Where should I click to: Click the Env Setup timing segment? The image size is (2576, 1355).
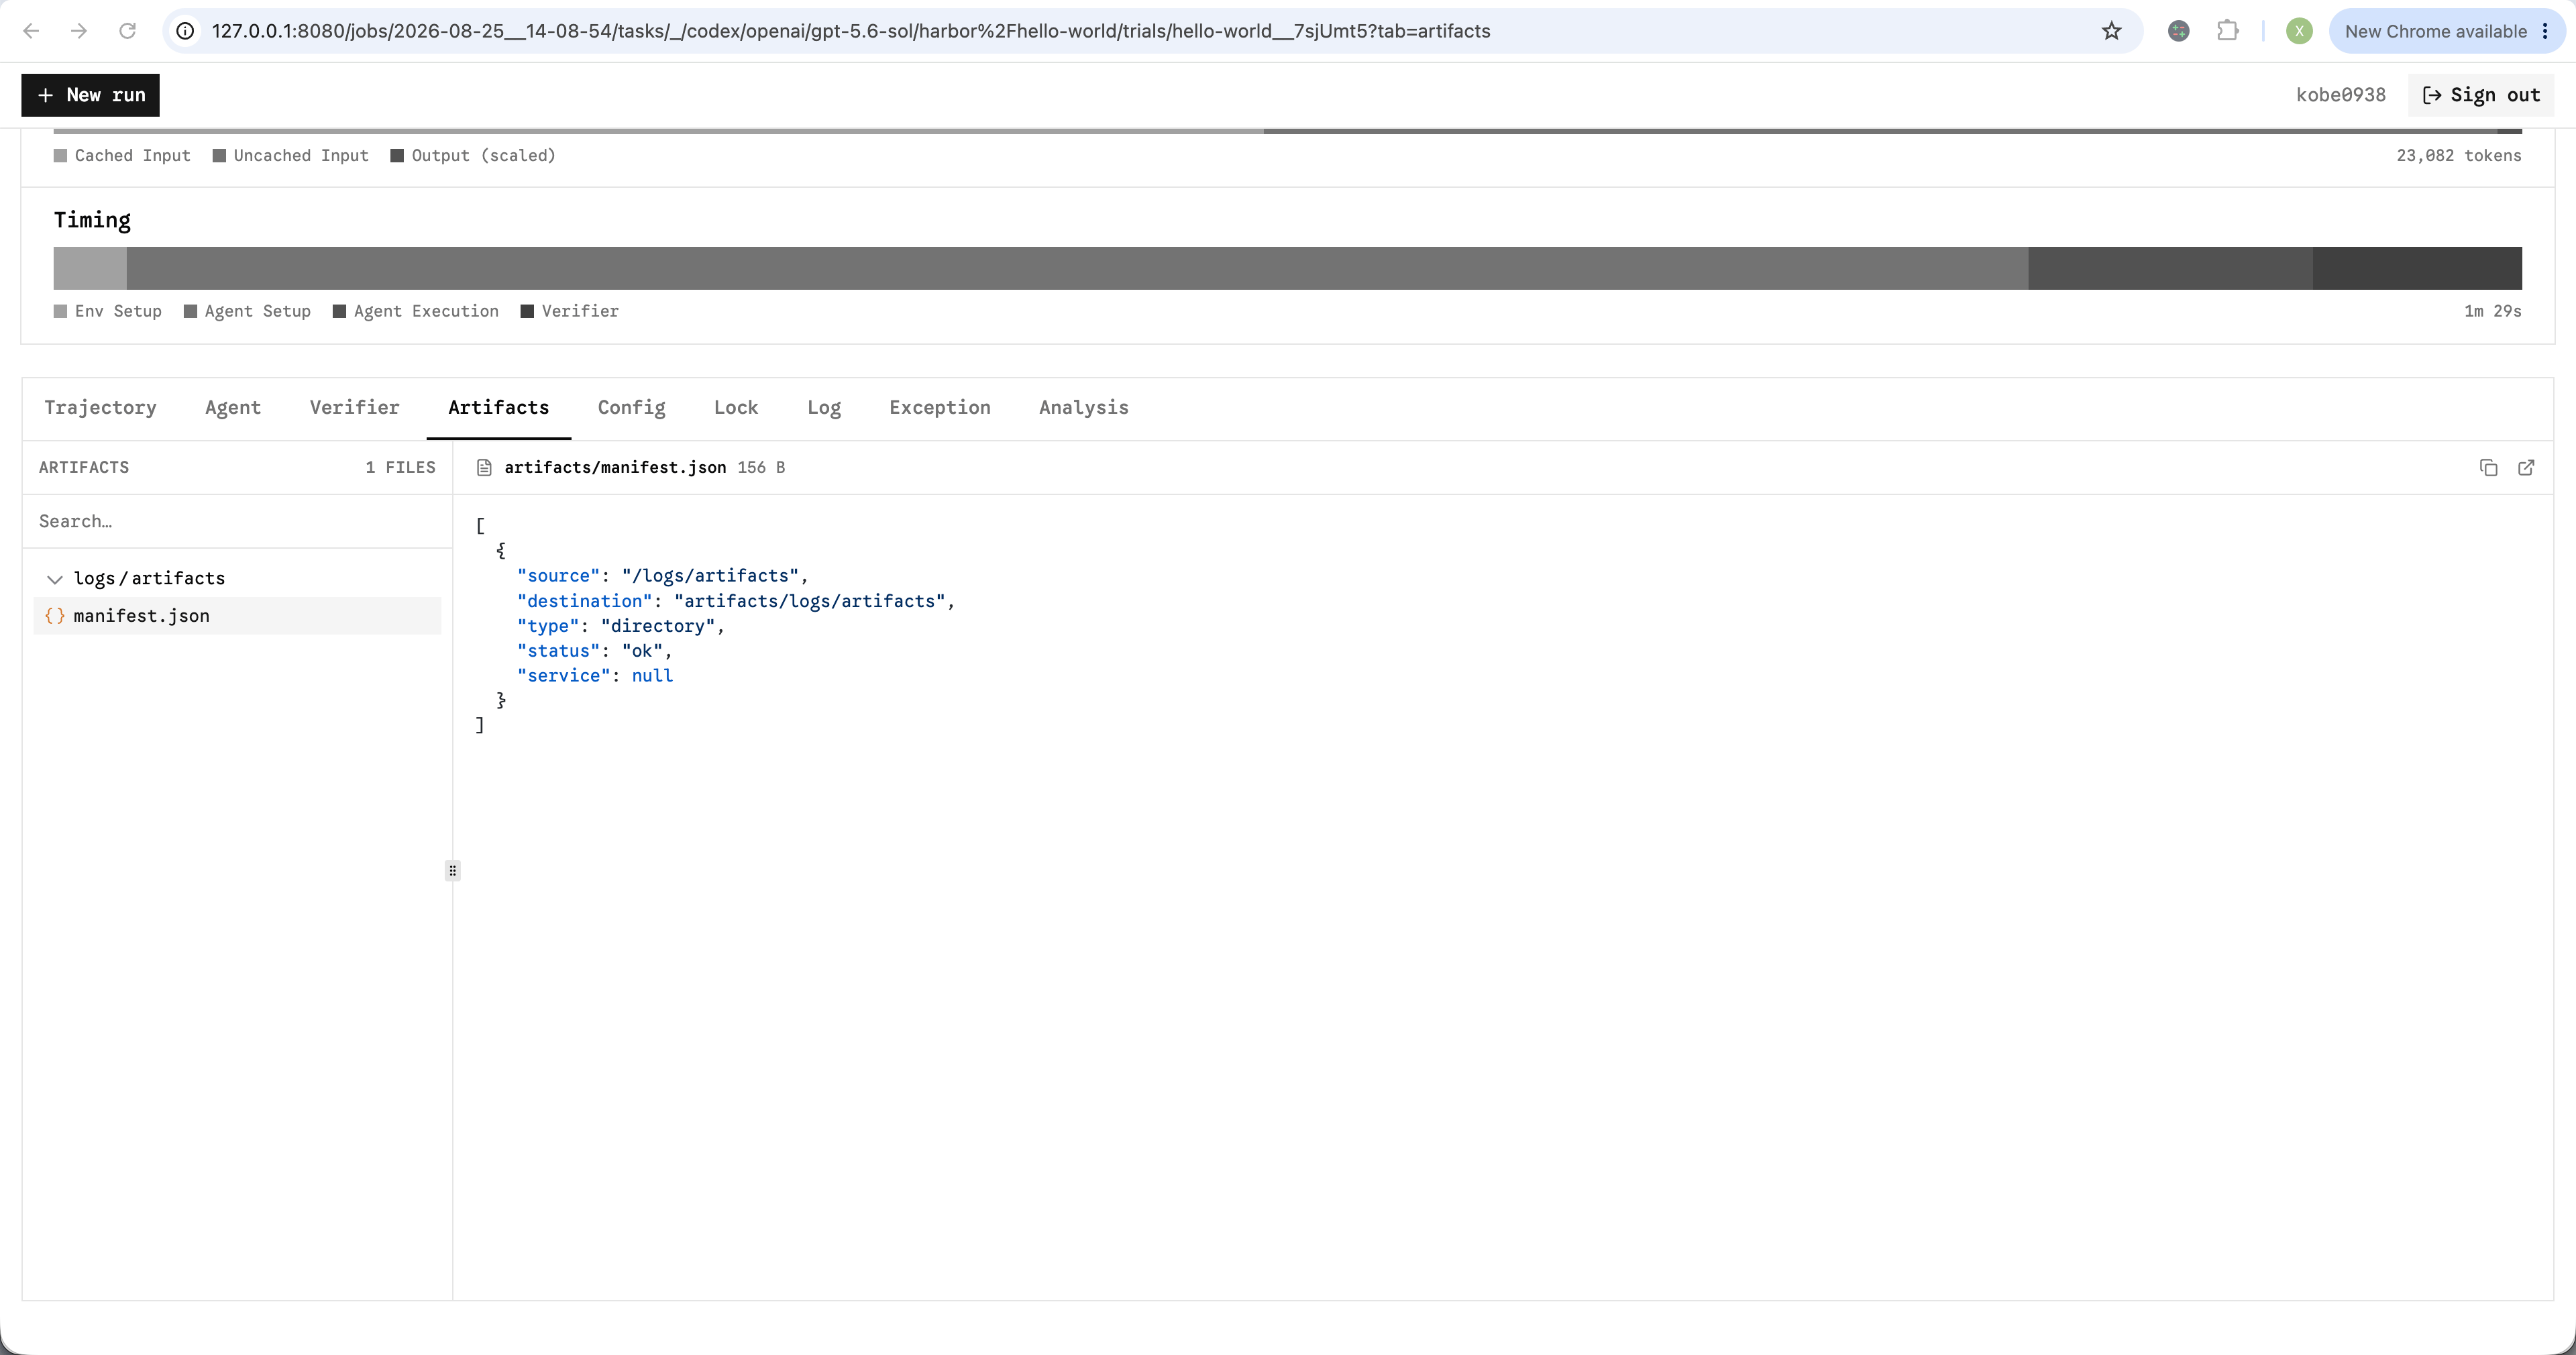90,268
